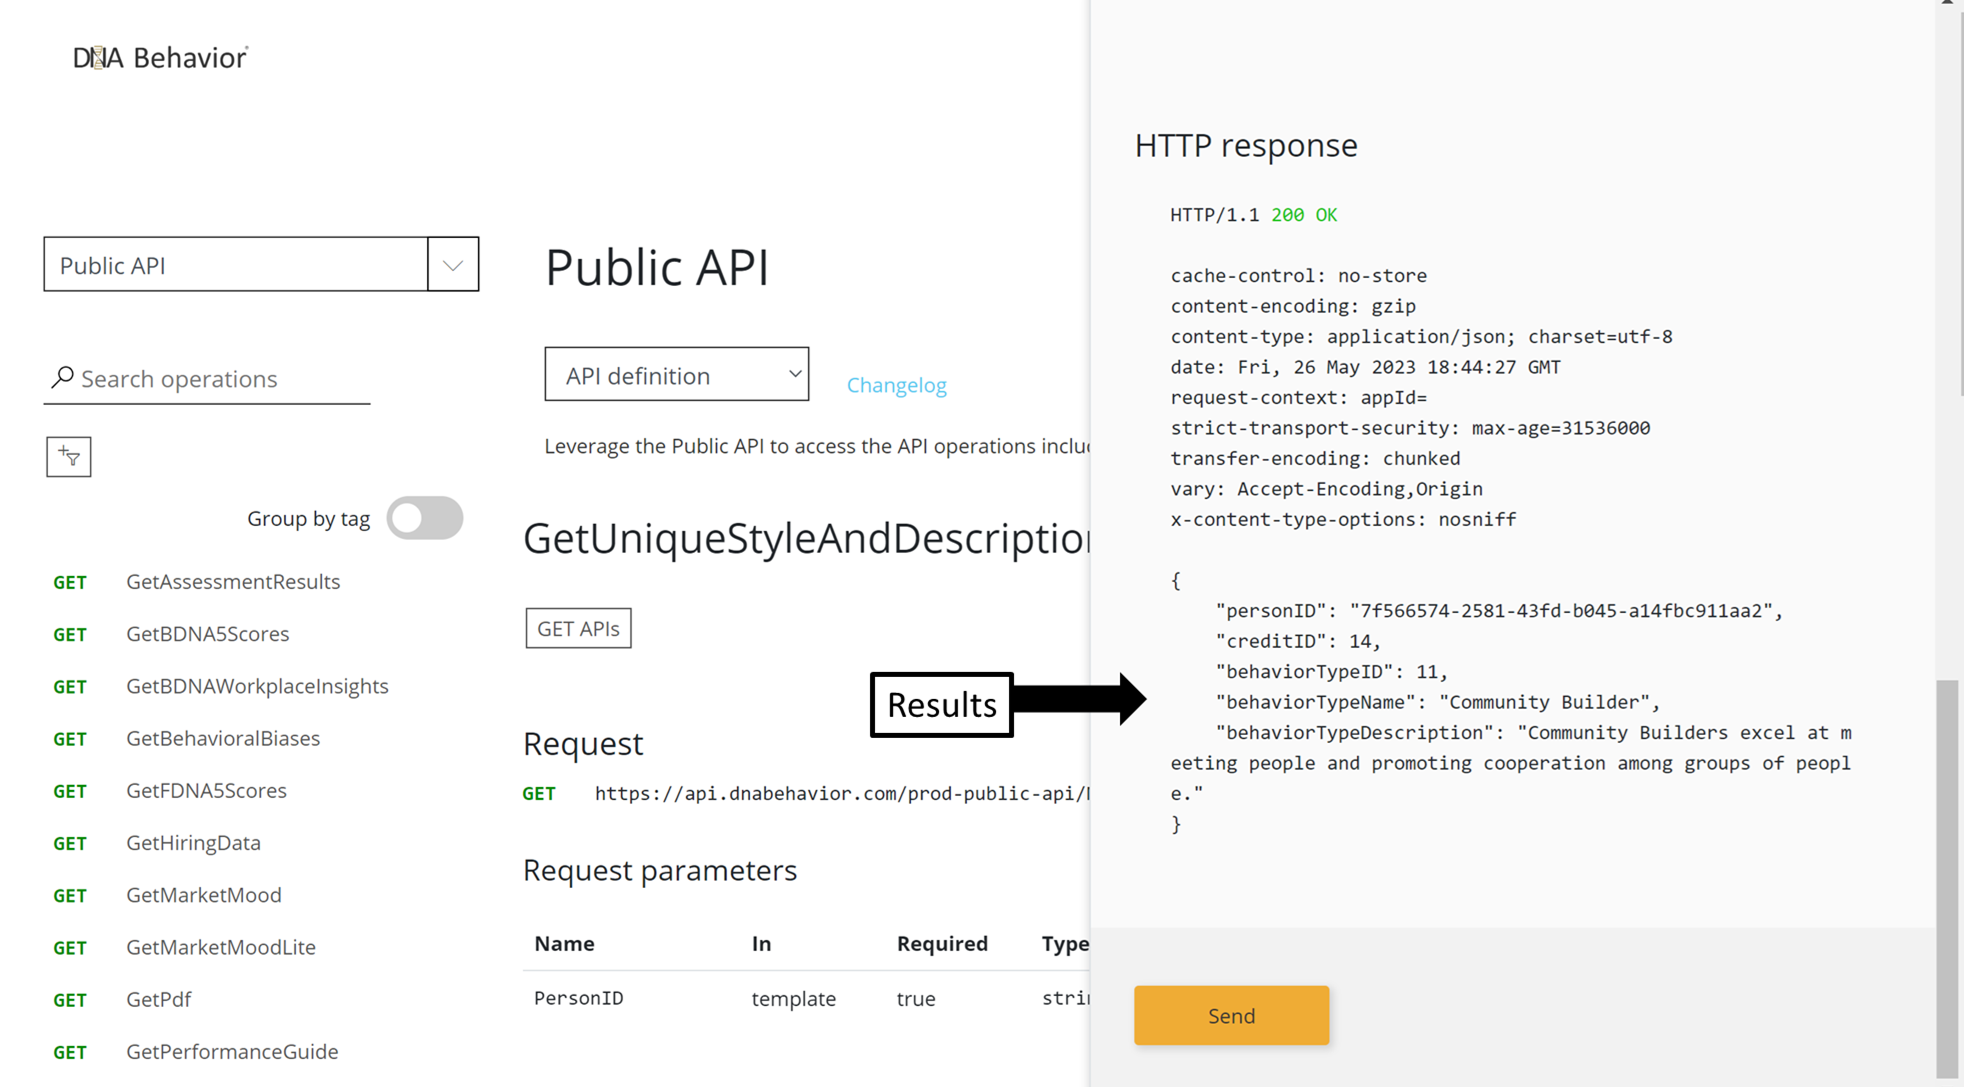Expand the Public API selector arrow
The width and height of the screenshot is (1964, 1087).
[x=453, y=265]
